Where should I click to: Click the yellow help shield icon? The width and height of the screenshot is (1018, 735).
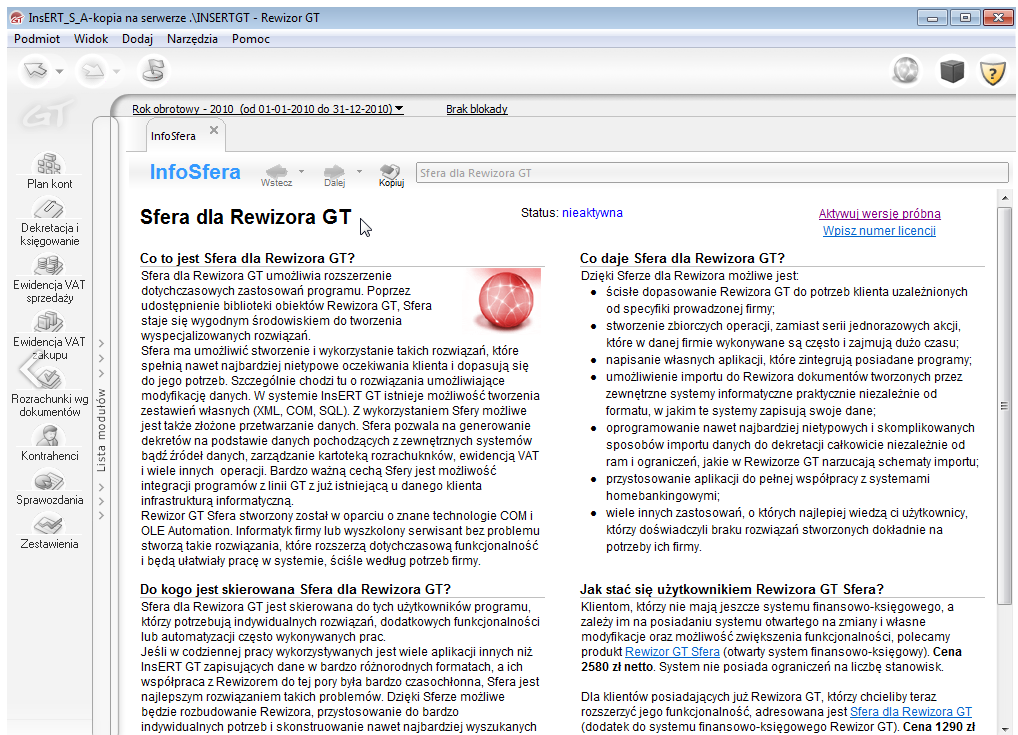[x=991, y=71]
